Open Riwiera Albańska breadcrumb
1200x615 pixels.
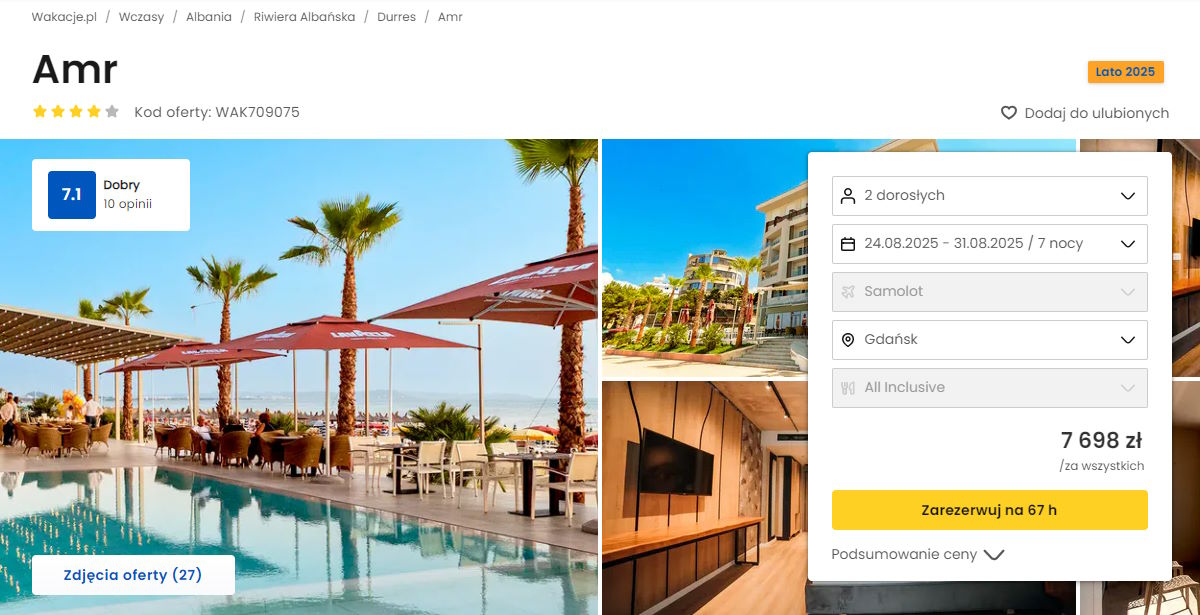coord(304,17)
